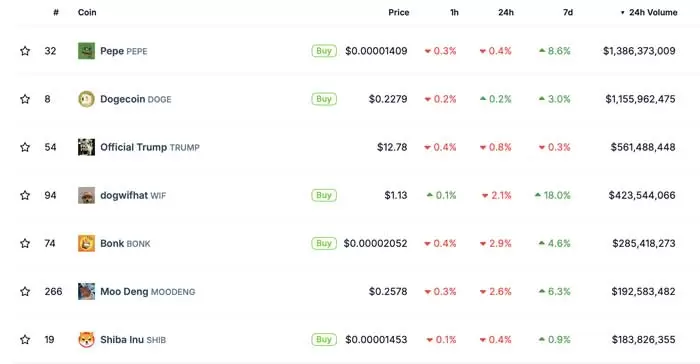Favorite Pepe with the star icon
This screenshot has height=364, width=700.
(x=25, y=51)
